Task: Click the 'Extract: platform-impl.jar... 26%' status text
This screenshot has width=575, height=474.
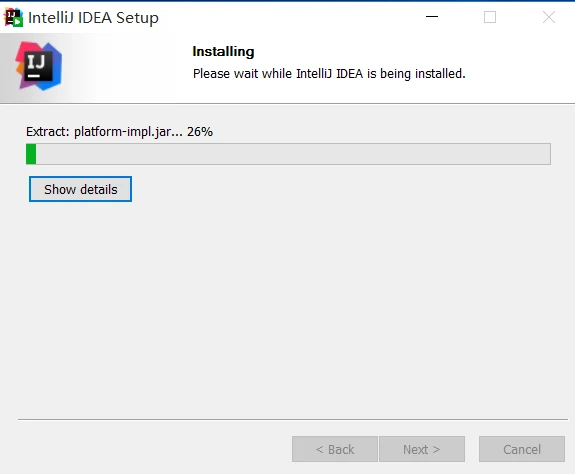Action: click(x=119, y=132)
